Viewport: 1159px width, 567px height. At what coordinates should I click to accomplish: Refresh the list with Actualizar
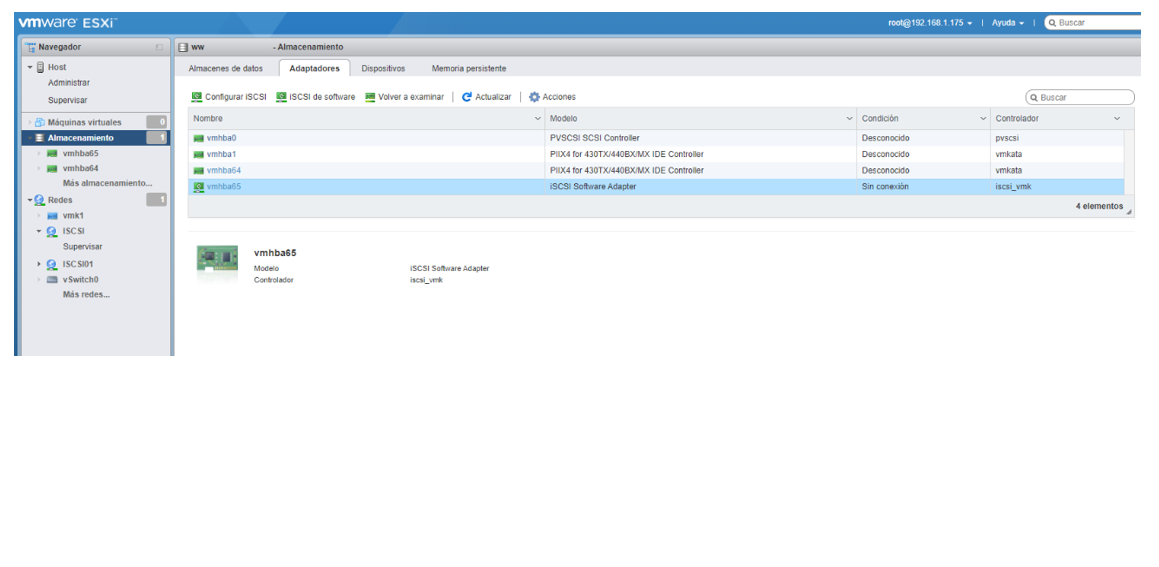click(486, 97)
